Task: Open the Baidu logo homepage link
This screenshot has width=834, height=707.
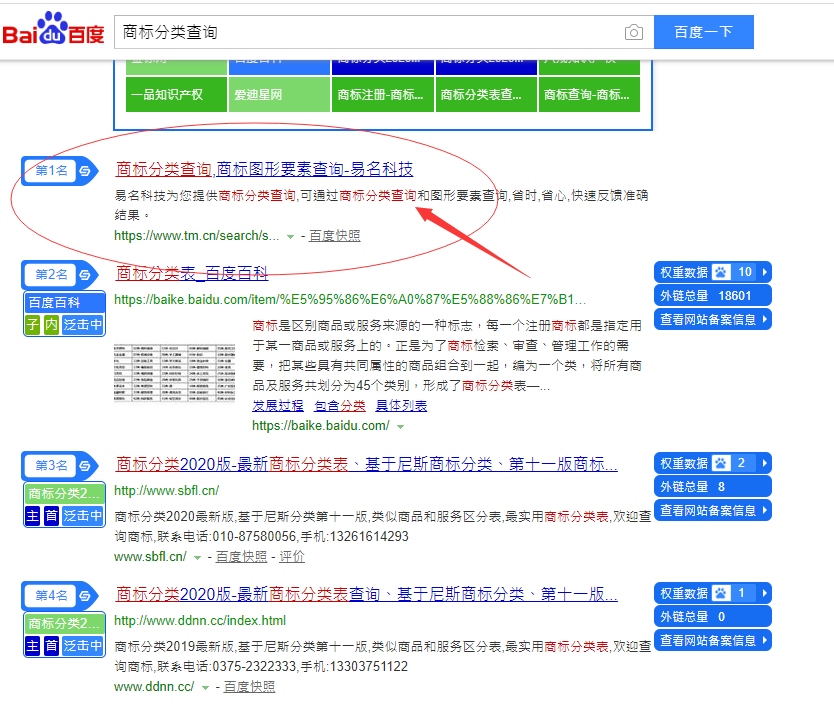Action: (x=53, y=29)
